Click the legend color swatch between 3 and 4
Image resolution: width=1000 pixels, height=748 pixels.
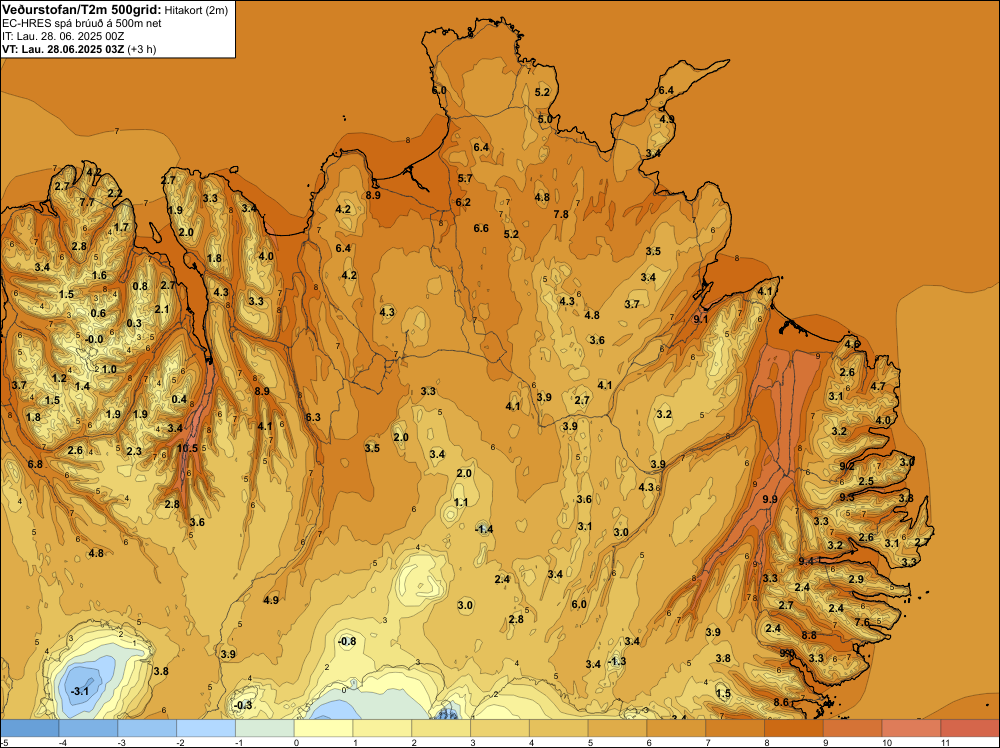click(500, 728)
